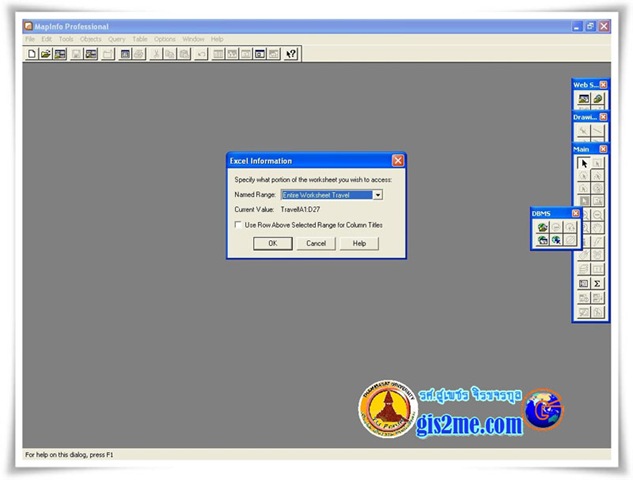Enable Use Row Above Selected Range checkbox
Viewport: 633px width, 480px height.
coord(238,224)
